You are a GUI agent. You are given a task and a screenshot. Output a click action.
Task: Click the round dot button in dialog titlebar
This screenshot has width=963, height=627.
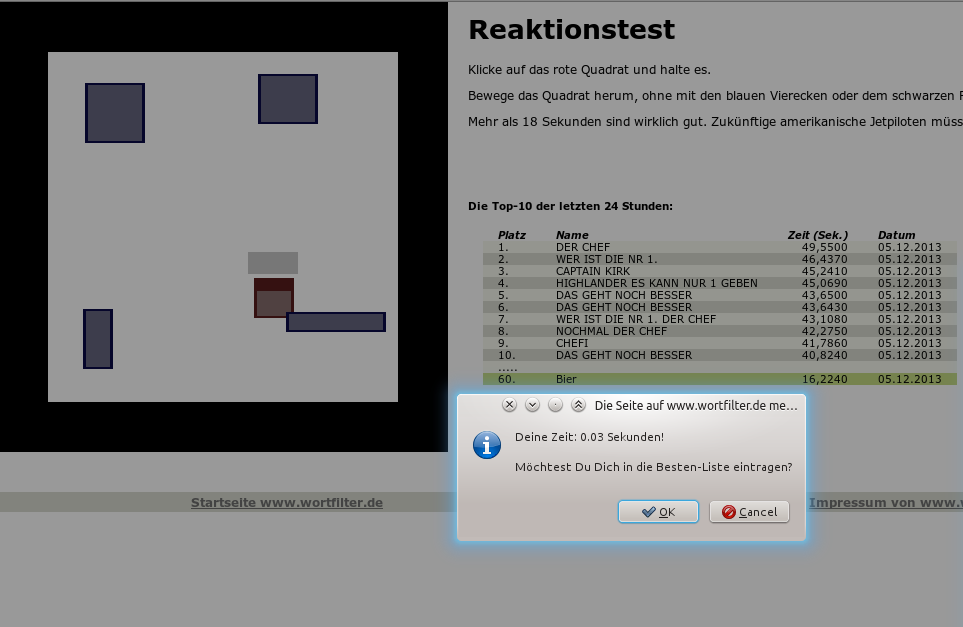[x=555, y=405]
